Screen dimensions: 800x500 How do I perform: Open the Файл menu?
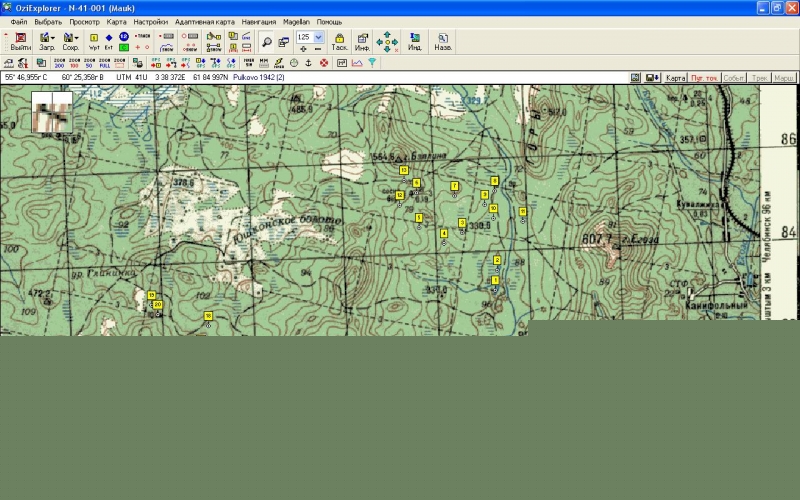coord(19,21)
